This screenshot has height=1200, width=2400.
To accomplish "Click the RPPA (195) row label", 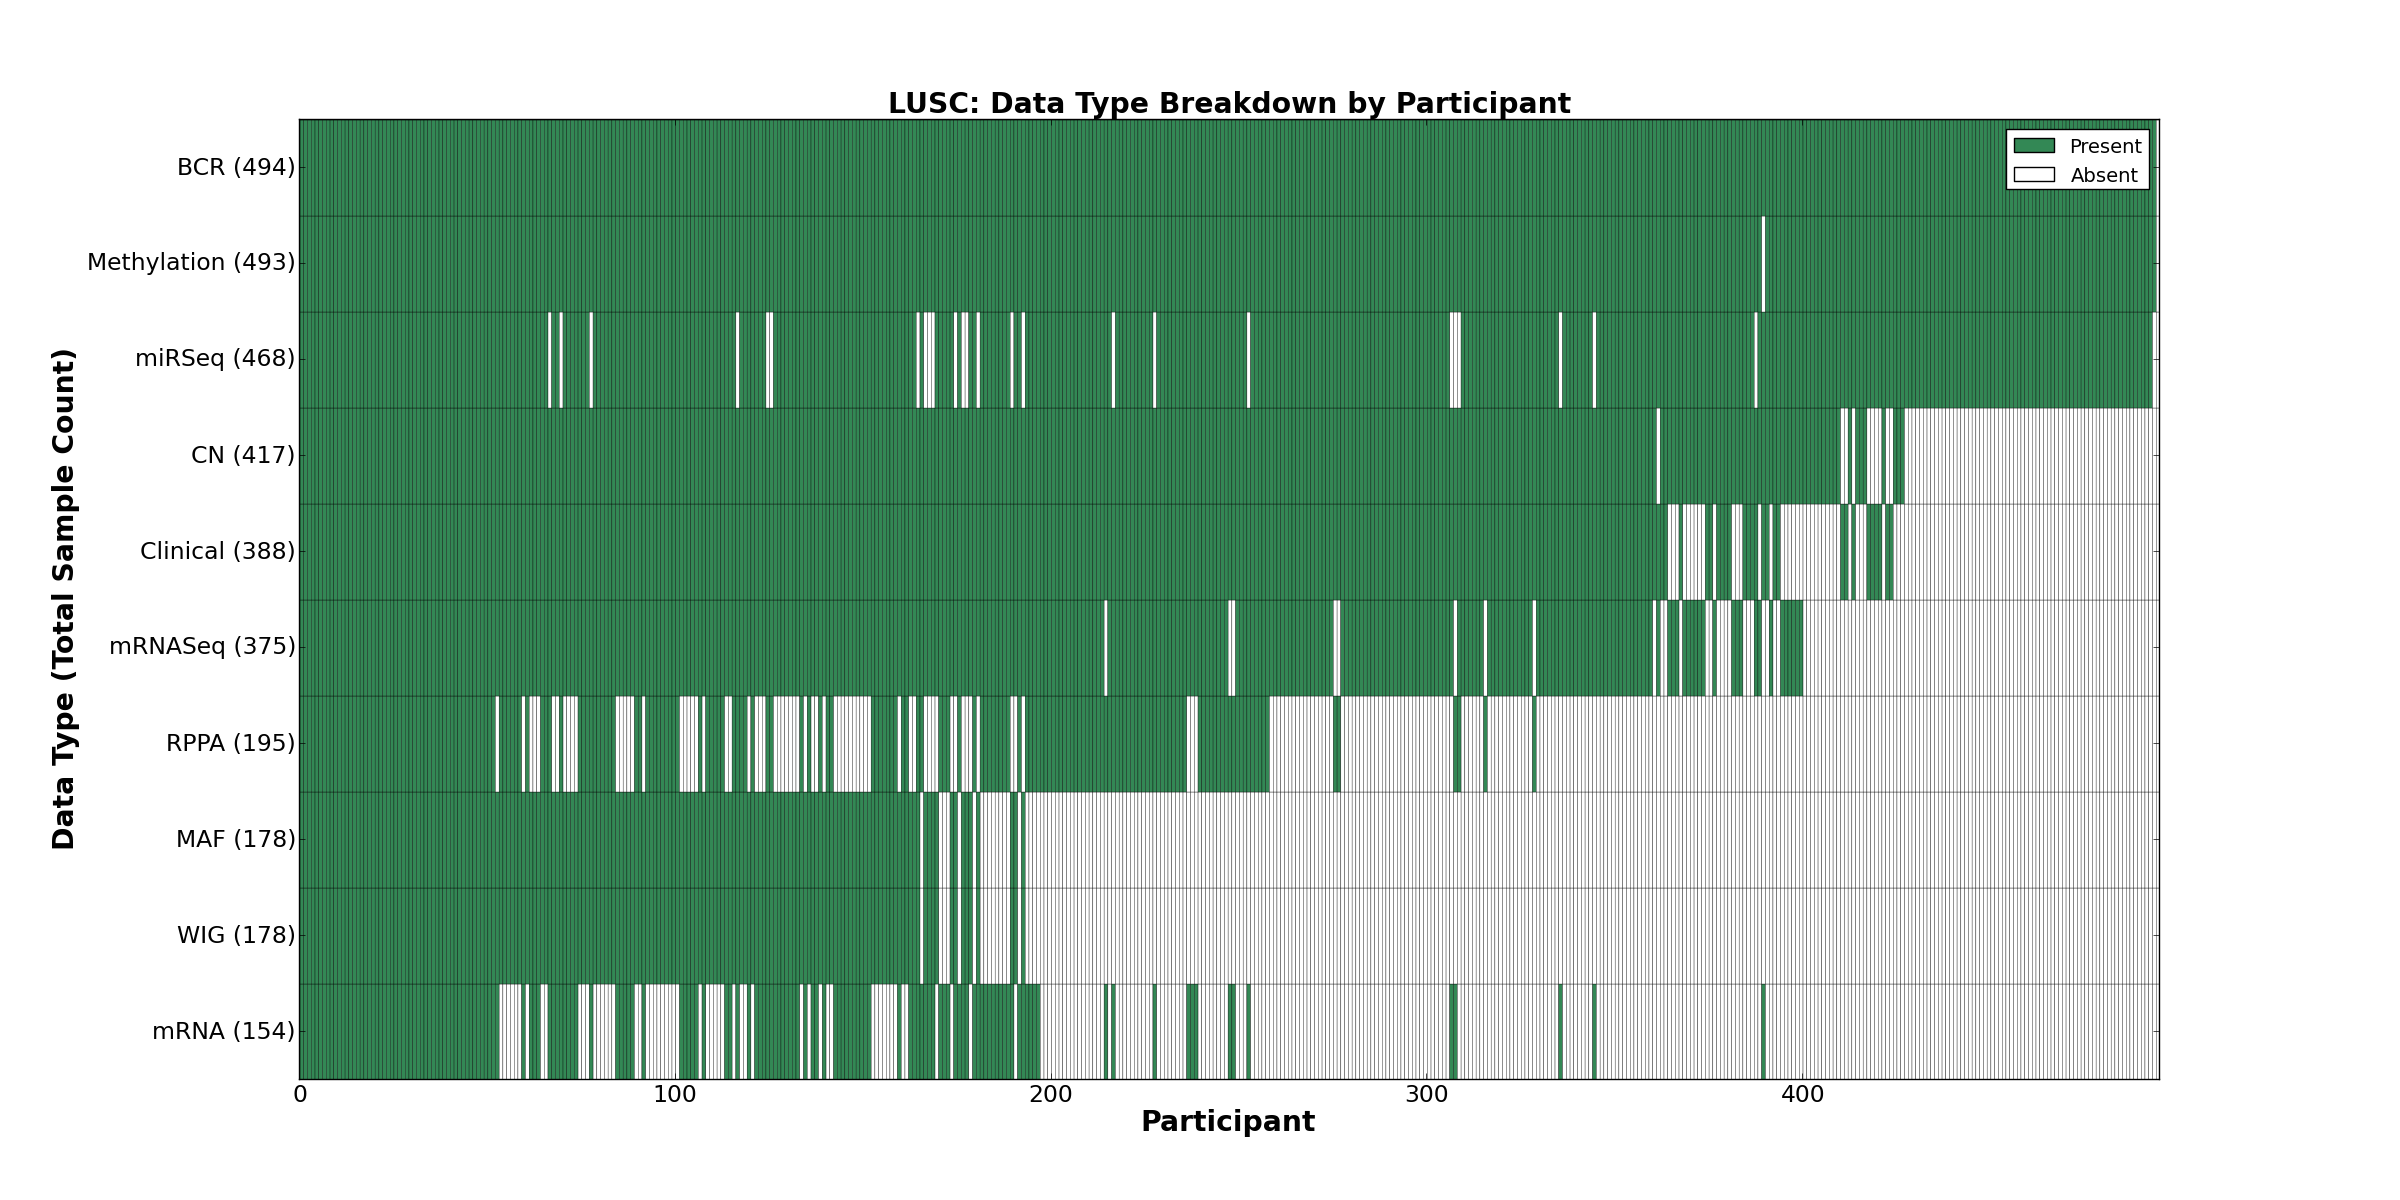I will coord(231,743).
